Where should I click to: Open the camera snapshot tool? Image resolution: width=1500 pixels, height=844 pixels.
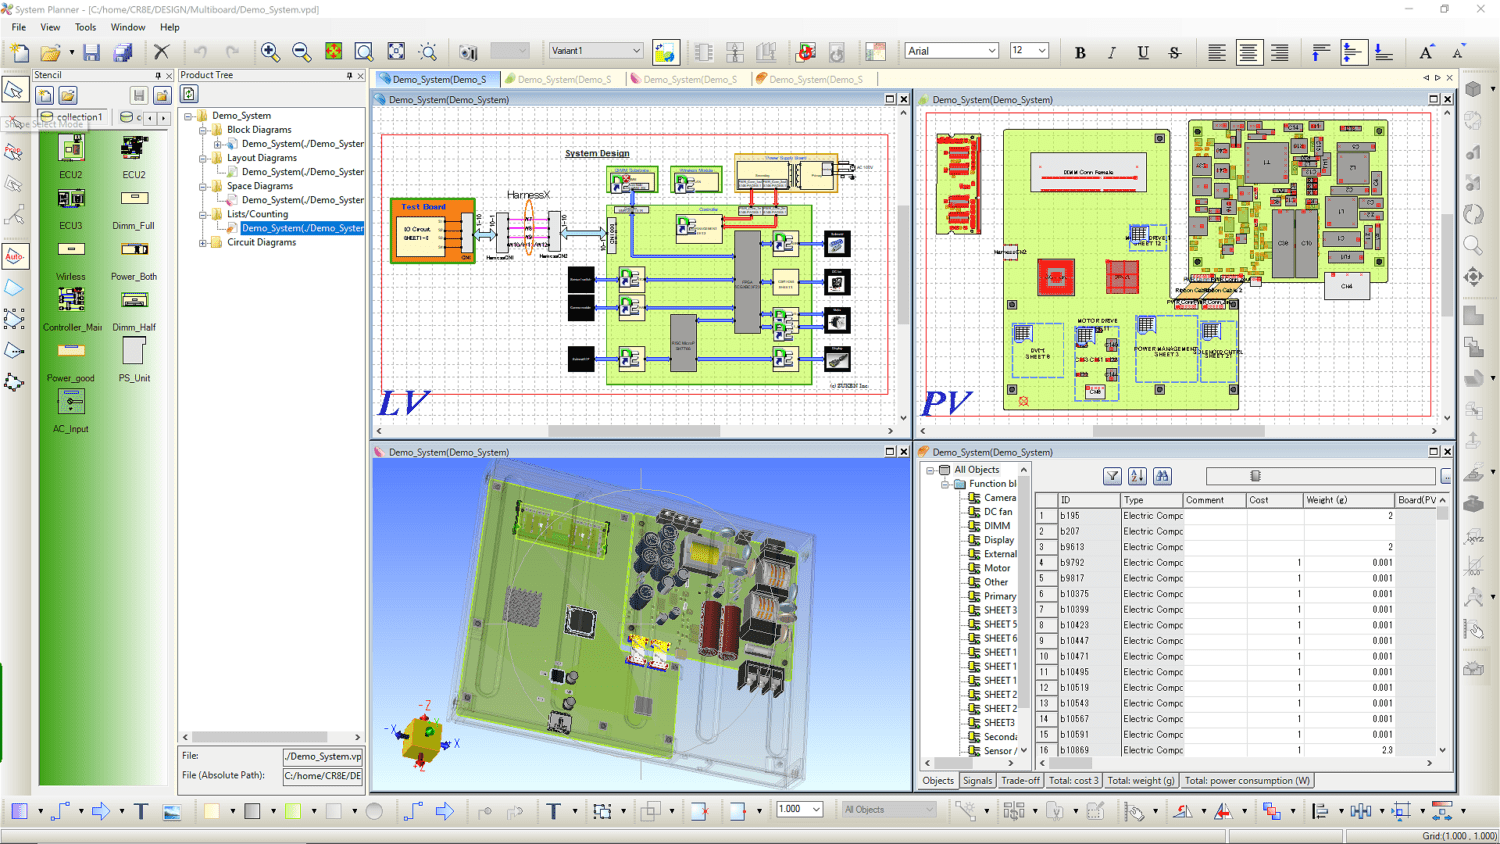[x=470, y=51]
